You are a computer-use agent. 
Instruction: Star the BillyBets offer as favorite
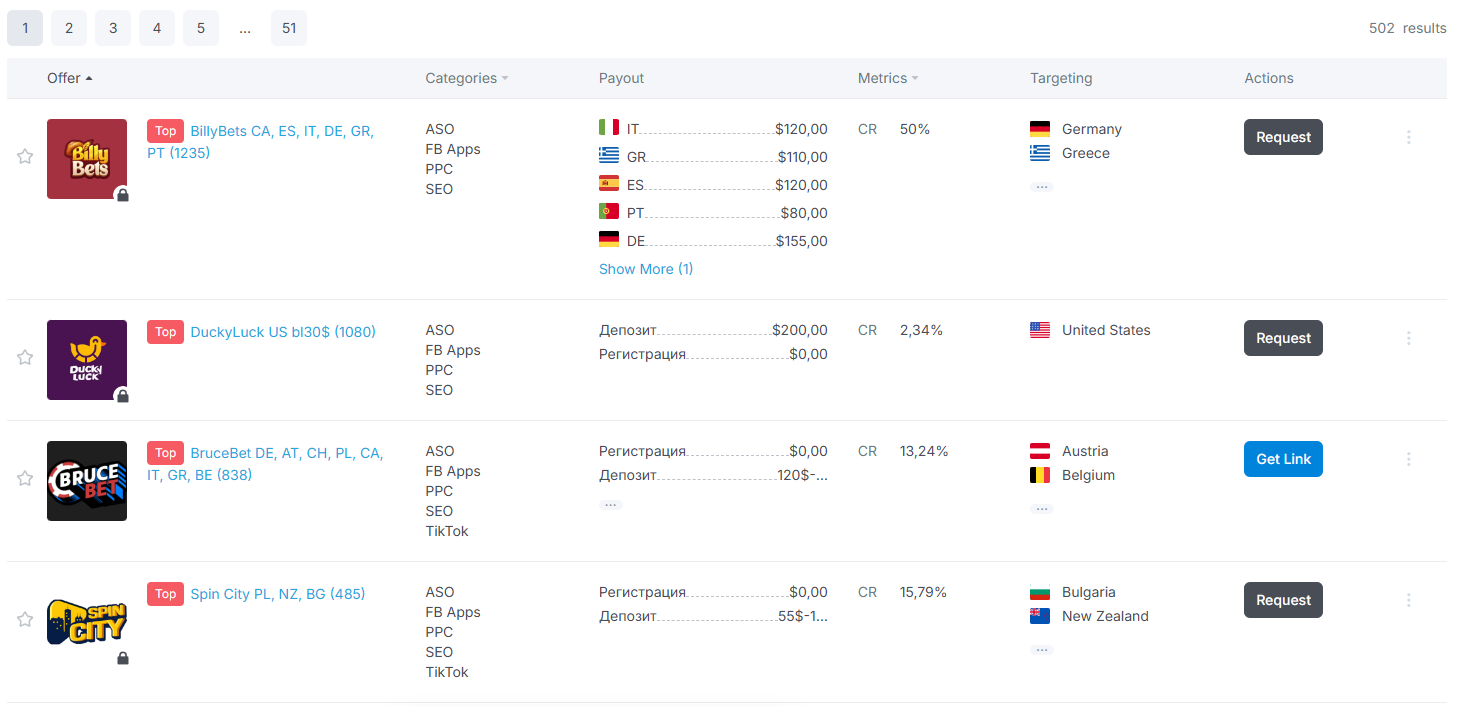25,156
